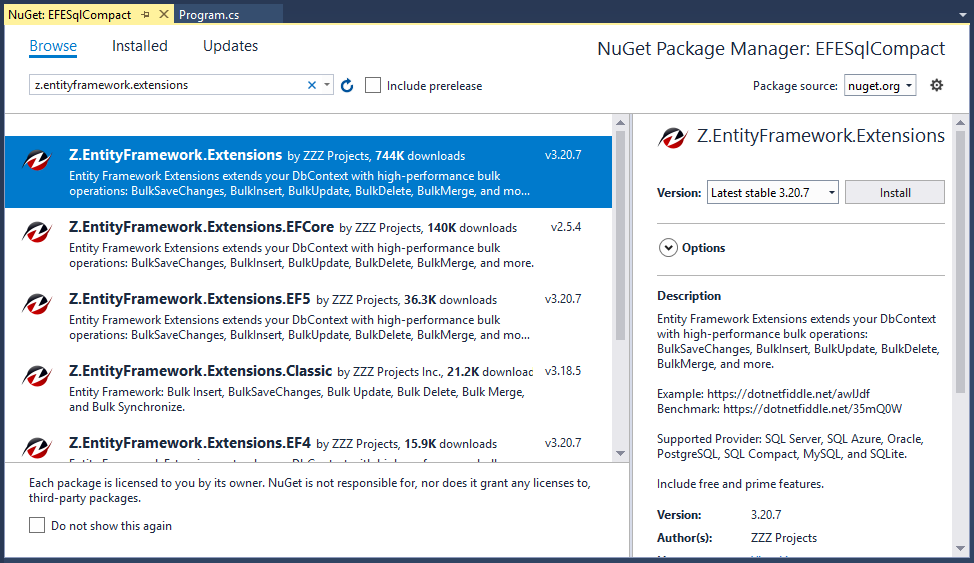
Task: Open the tab overflow dropdown arrow
Action: pyautogui.click(x=962, y=15)
